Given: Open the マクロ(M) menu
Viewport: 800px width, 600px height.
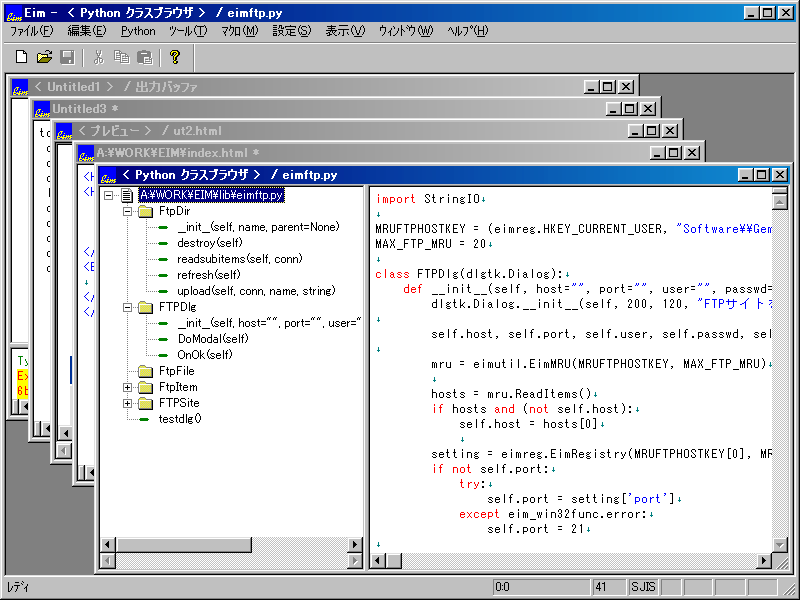Looking at the screenshot, I should point(240,31).
